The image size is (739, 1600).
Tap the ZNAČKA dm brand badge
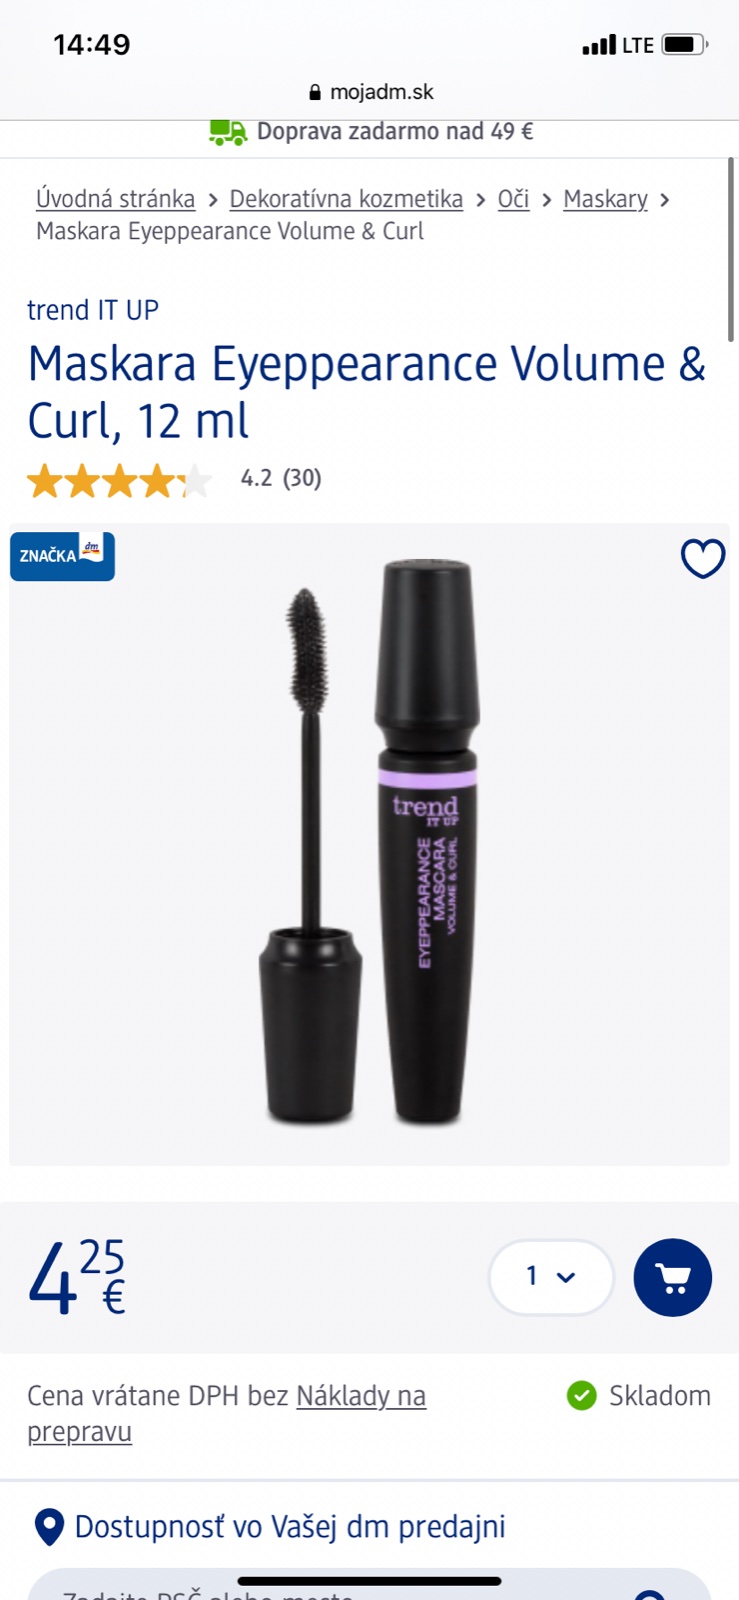62,556
